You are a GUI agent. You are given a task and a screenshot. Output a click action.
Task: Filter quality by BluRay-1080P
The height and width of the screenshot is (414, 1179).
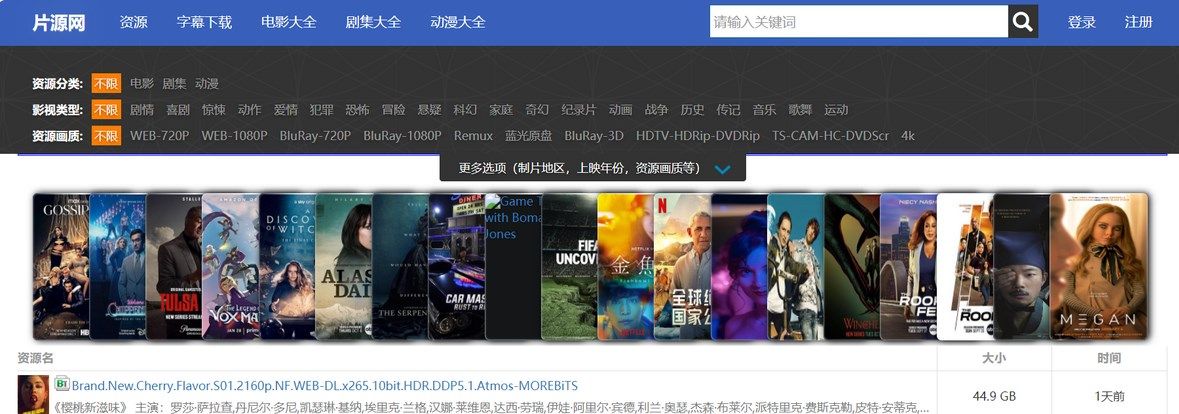click(x=402, y=136)
